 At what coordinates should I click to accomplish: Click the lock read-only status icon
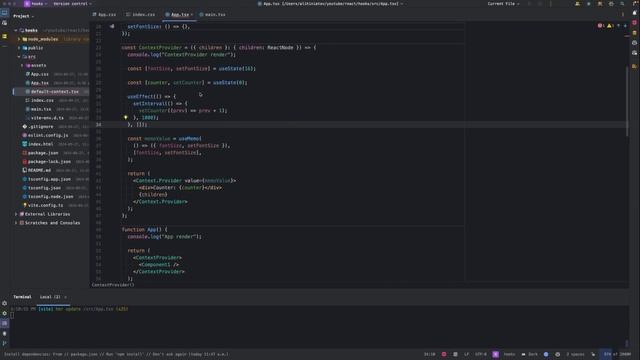pyautogui.click(x=593, y=354)
